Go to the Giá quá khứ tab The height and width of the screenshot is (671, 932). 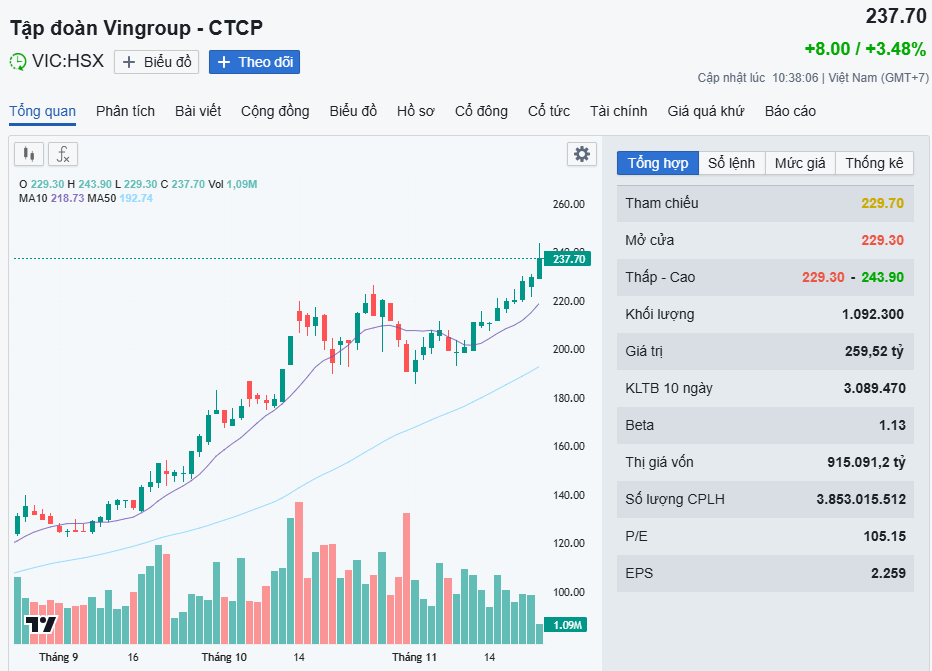(x=705, y=111)
